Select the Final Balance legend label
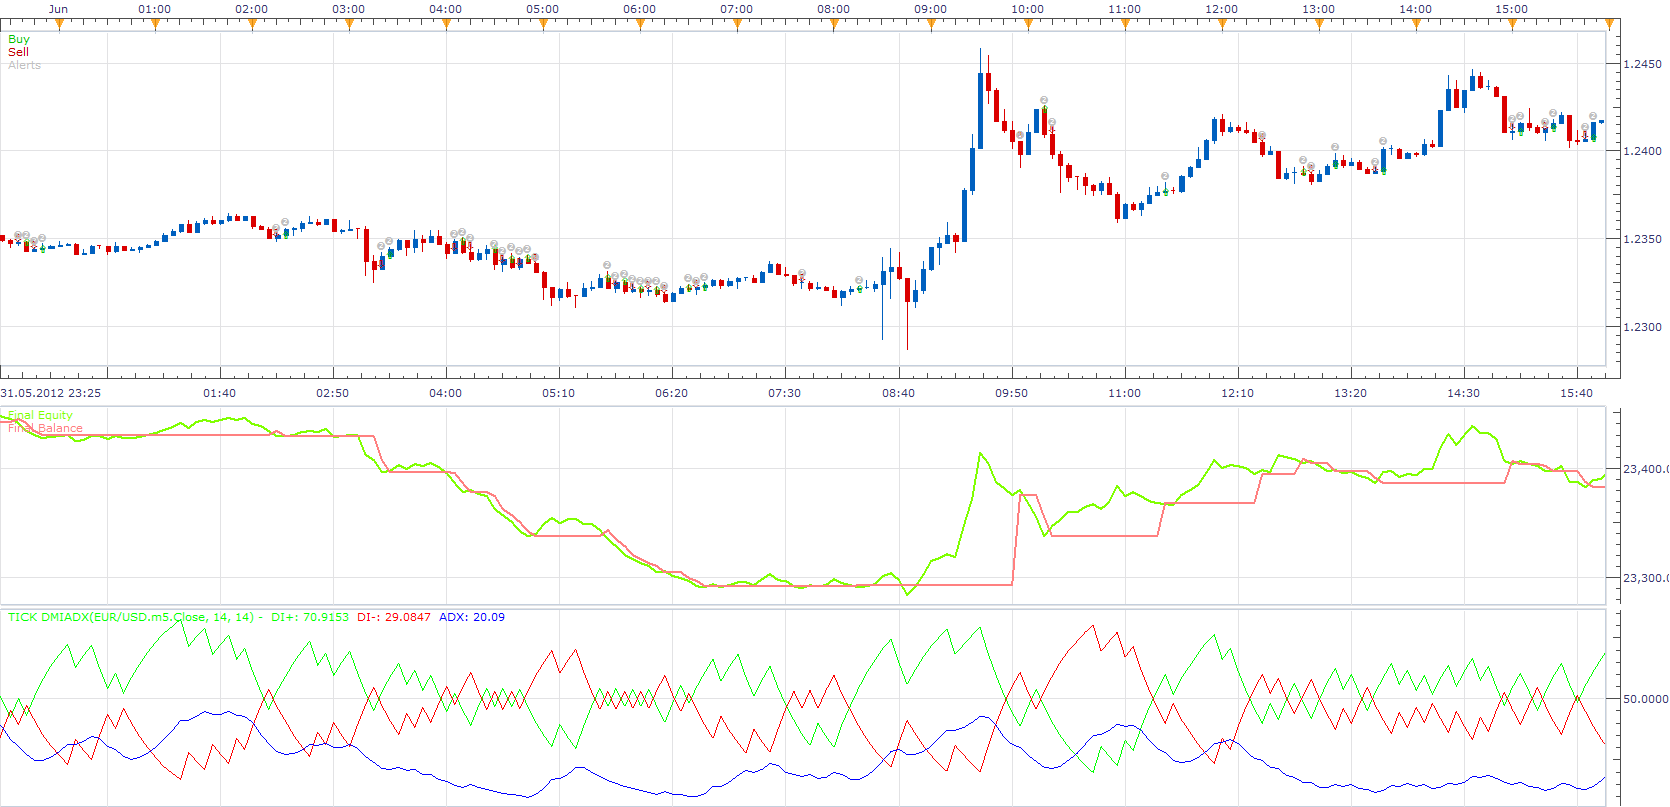This screenshot has height=807, width=1670. (x=45, y=428)
